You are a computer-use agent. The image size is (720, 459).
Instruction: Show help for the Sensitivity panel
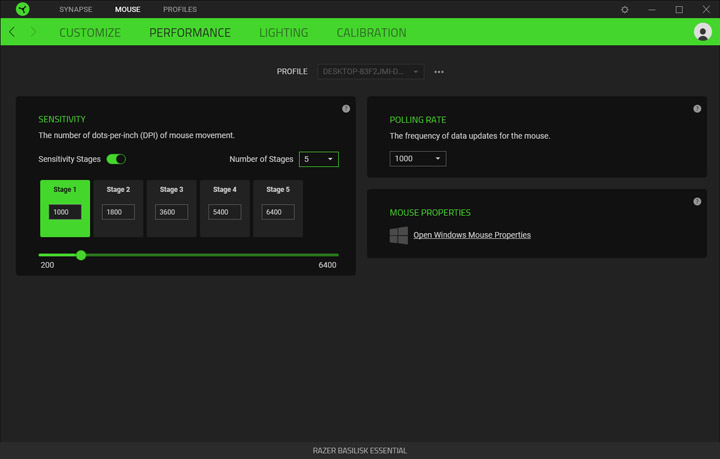tap(346, 109)
